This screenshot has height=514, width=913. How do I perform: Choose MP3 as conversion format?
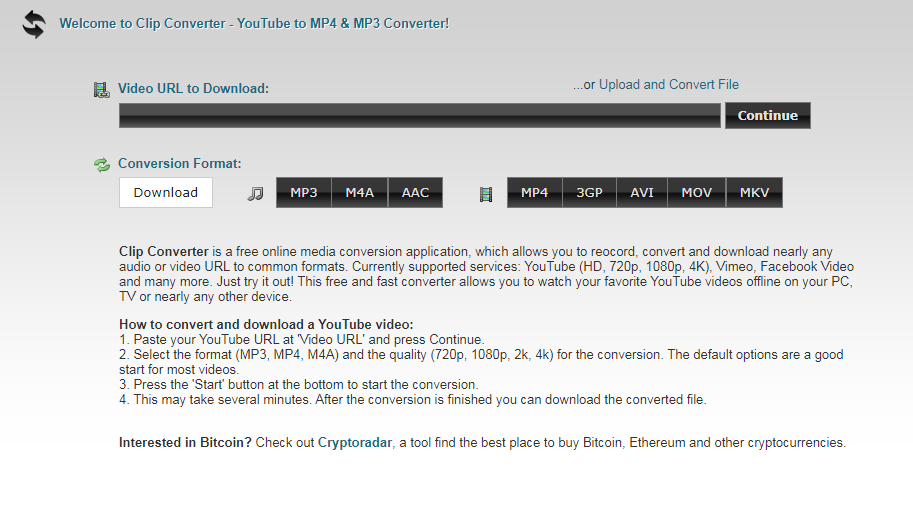click(304, 193)
